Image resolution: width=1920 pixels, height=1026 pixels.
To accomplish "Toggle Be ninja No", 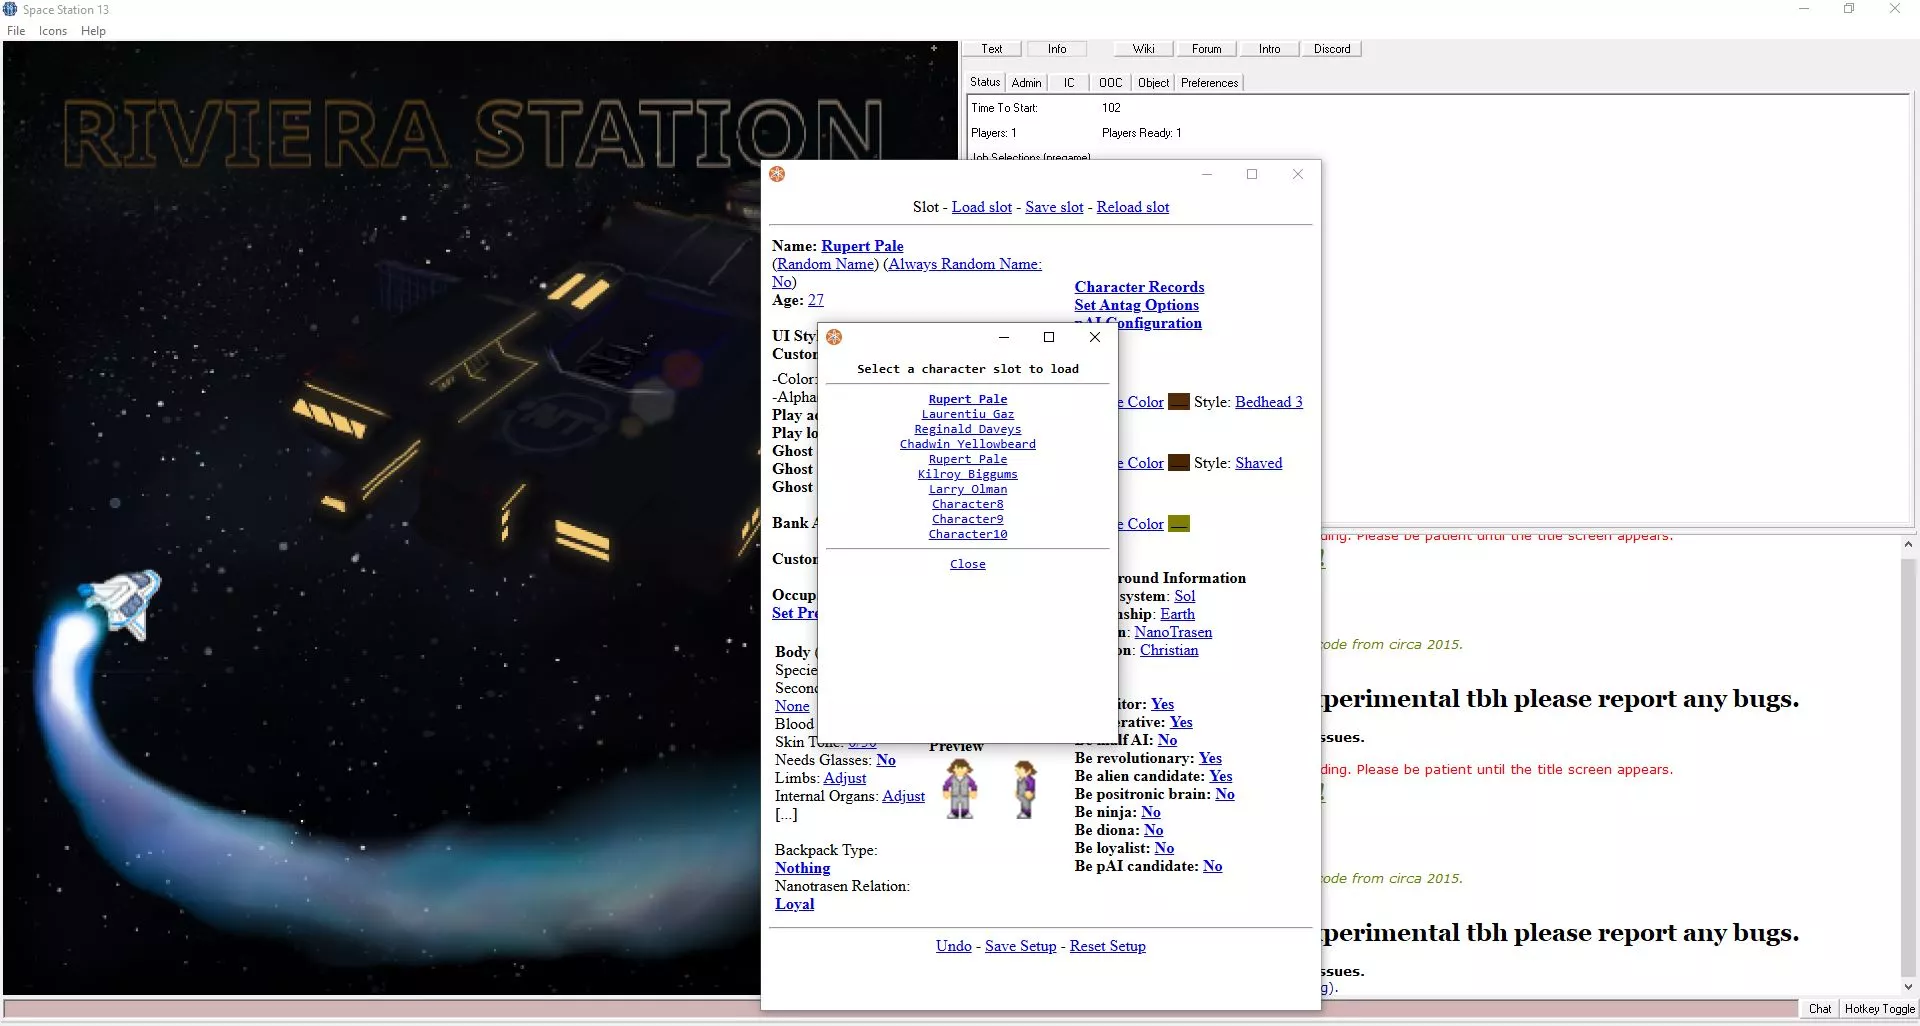I will point(1151,812).
